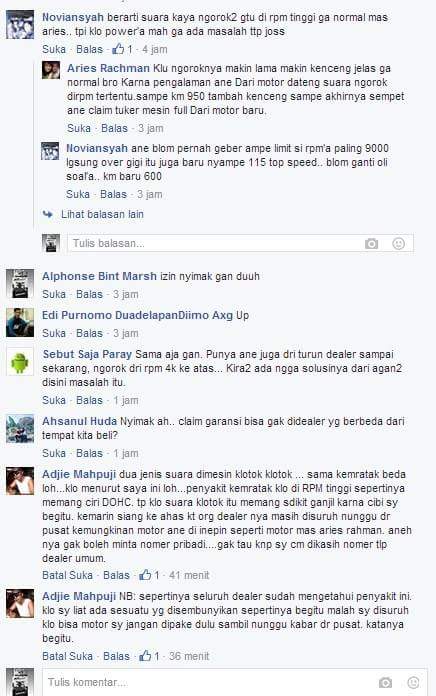Toggle 'Batal Suka' on 36 menit comment

coord(67,656)
